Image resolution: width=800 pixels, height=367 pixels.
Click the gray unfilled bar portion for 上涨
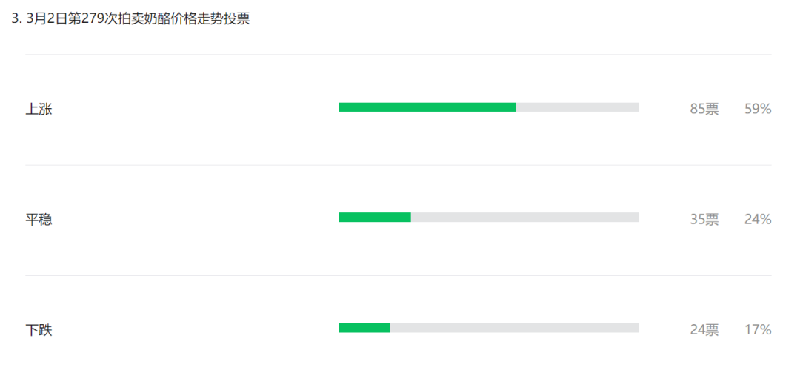[578, 107]
